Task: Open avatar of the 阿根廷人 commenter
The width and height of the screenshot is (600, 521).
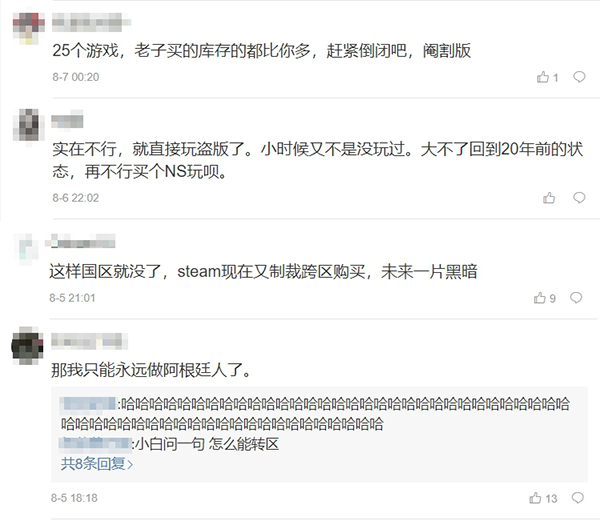Action: click(x=27, y=345)
